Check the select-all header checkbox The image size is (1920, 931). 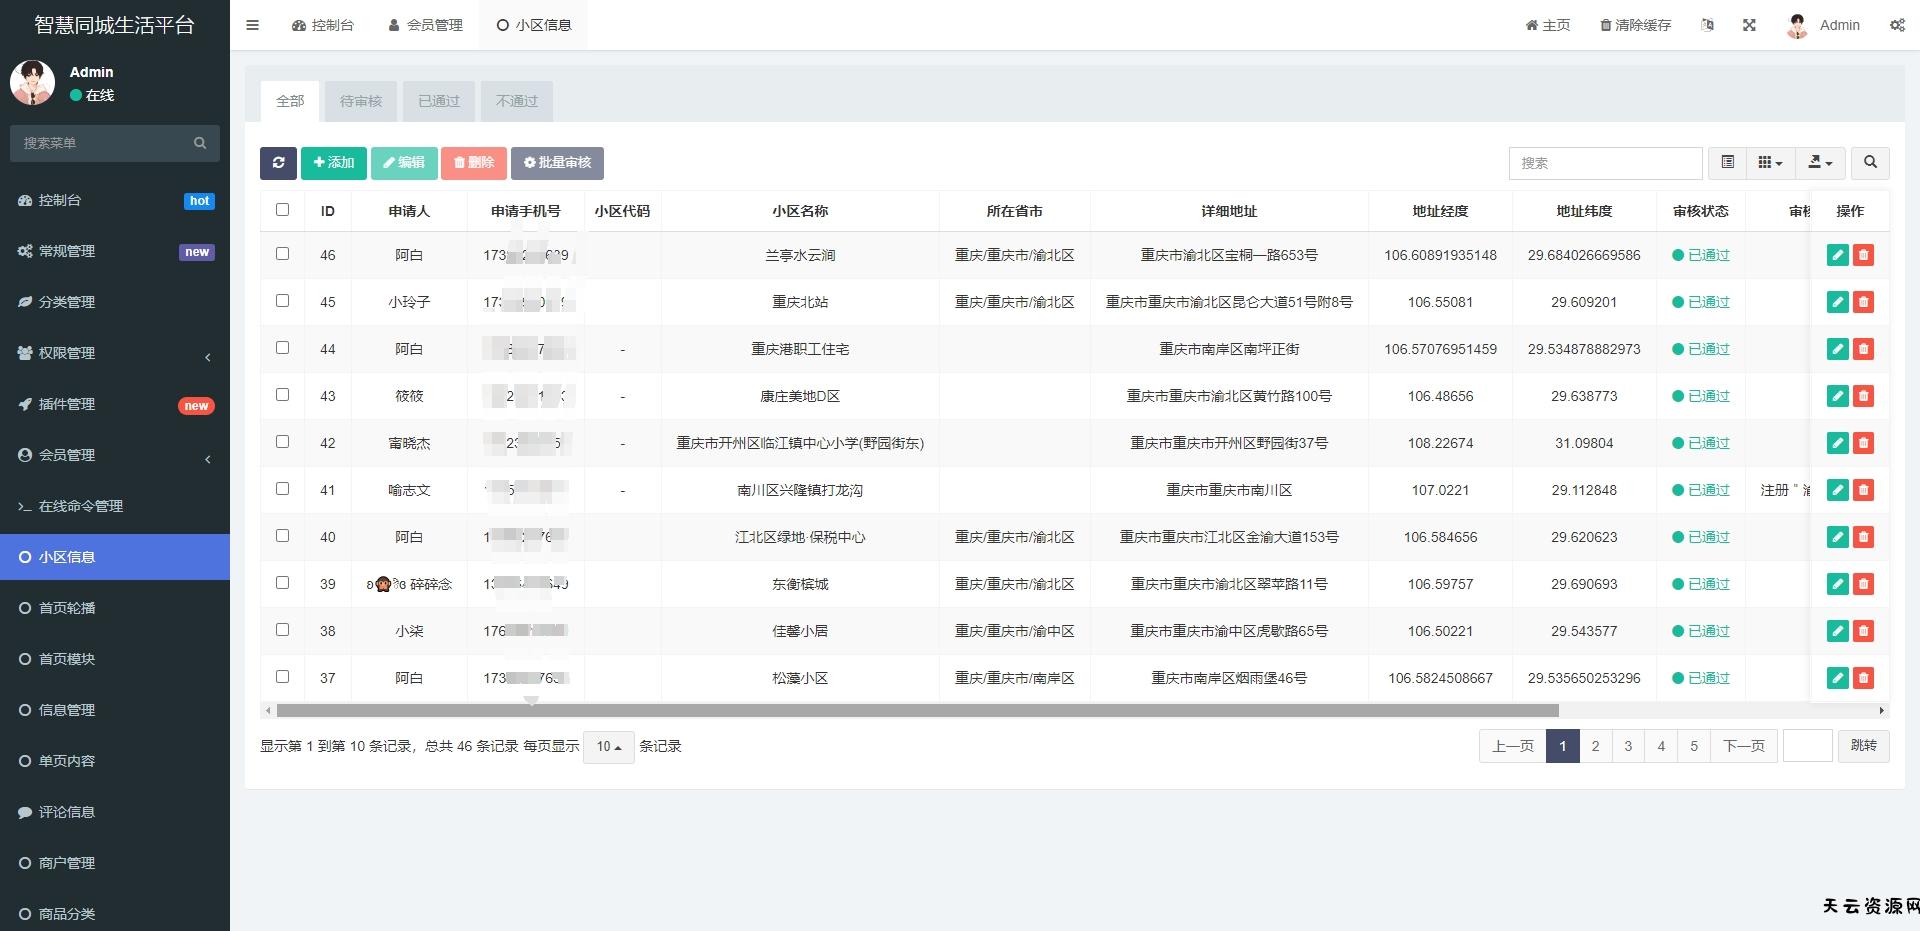pyautogui.click(x=282, y=210)
